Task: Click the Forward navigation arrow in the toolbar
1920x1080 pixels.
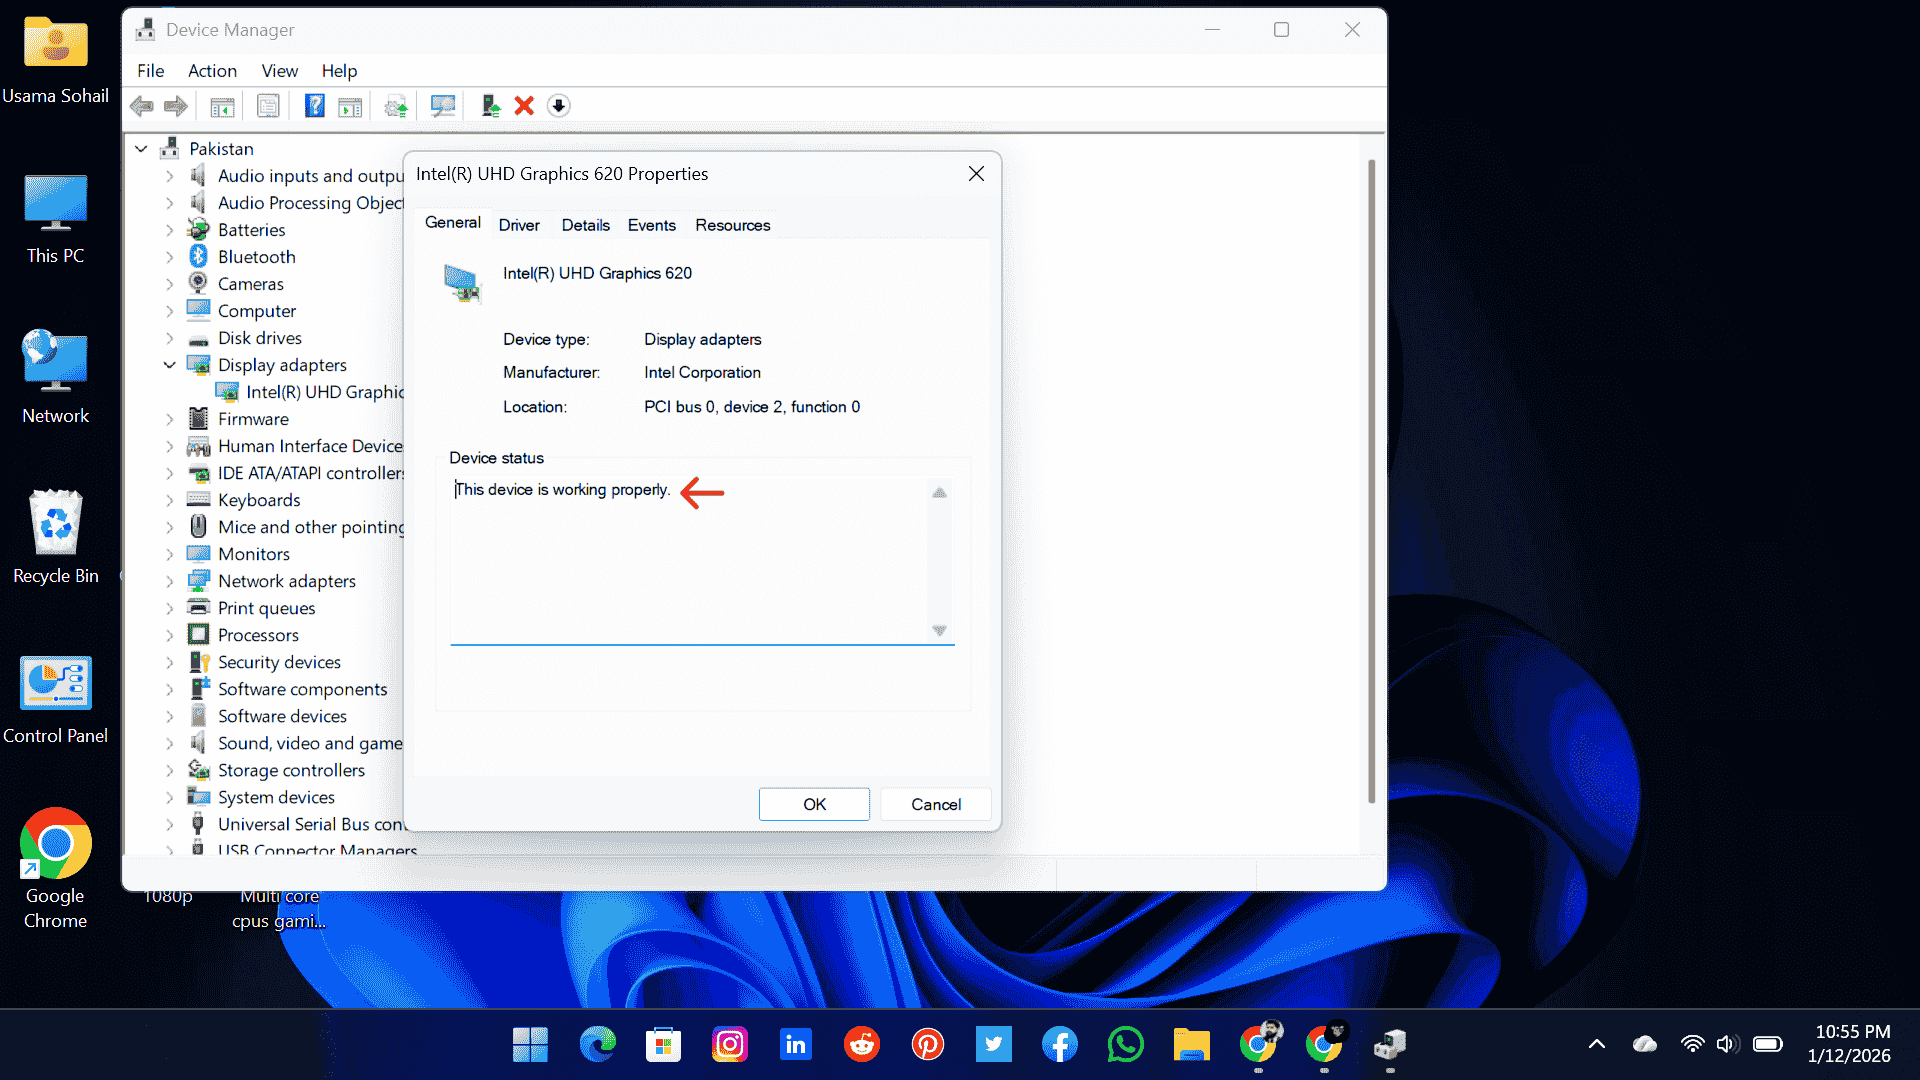Action: pos(175,106)
